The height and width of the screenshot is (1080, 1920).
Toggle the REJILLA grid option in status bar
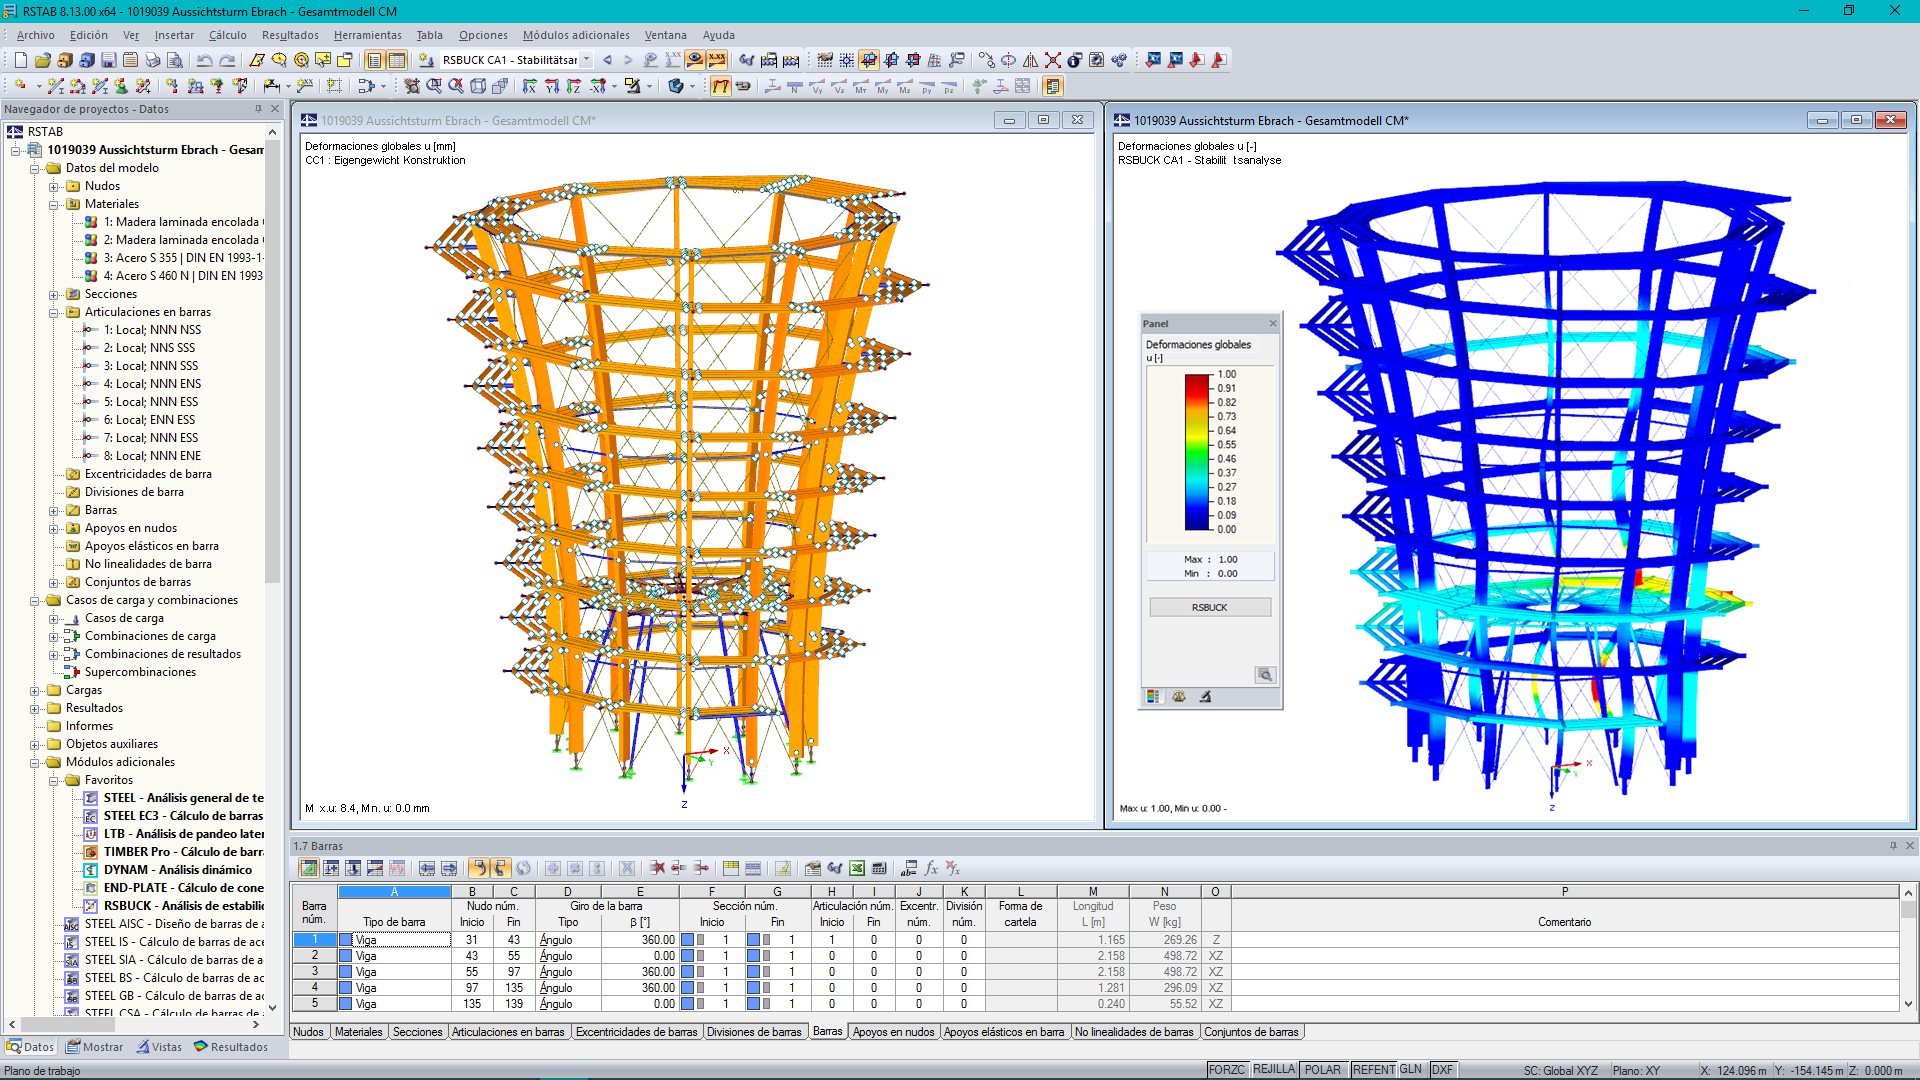(x=1274, y=1069)
